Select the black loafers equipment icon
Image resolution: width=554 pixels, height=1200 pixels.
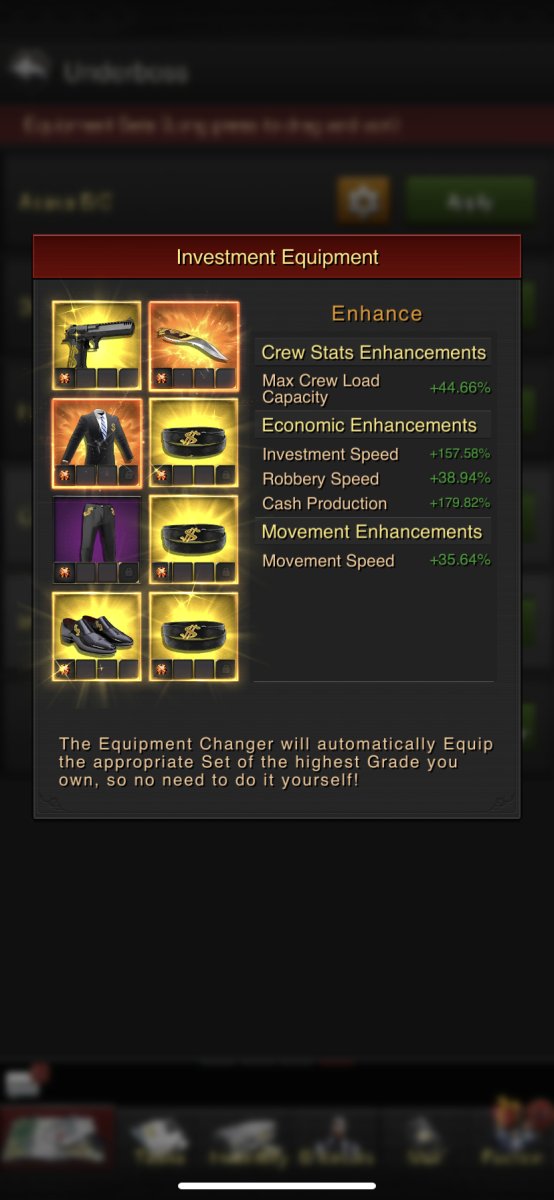pos(97,636)
